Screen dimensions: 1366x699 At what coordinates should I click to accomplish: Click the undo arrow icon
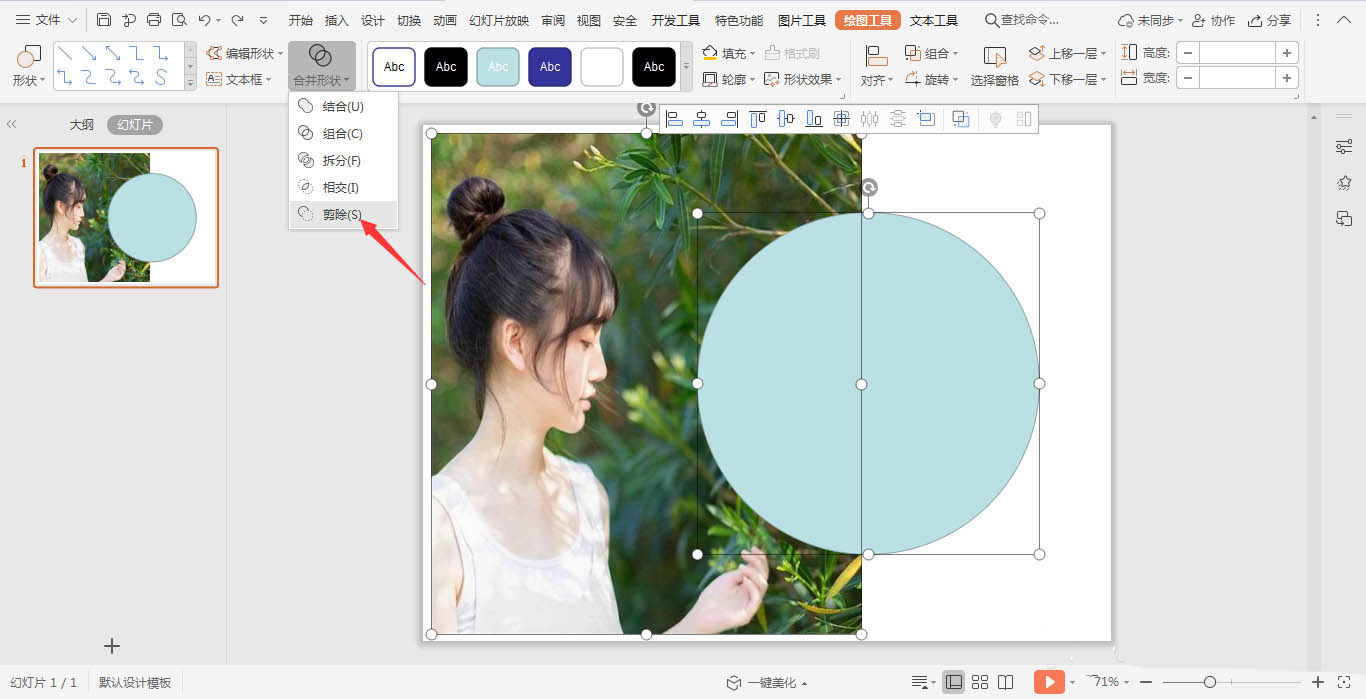pos(205,20)
